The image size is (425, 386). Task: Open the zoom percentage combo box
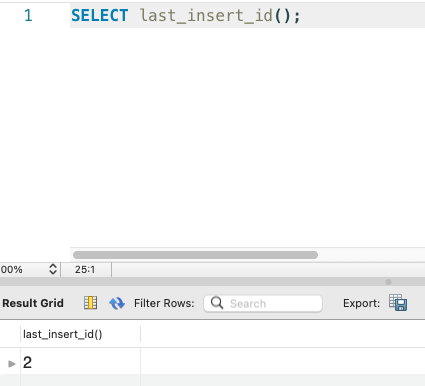click(29, 269)
